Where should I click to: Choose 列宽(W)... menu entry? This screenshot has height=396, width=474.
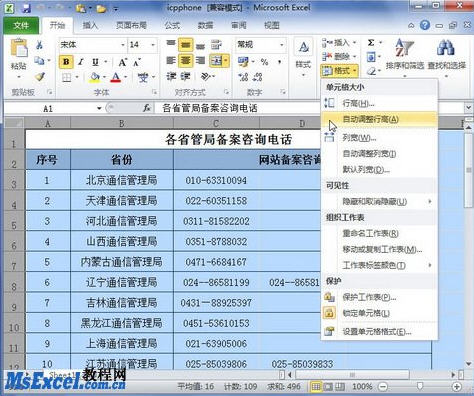click(x=379, y=138)
